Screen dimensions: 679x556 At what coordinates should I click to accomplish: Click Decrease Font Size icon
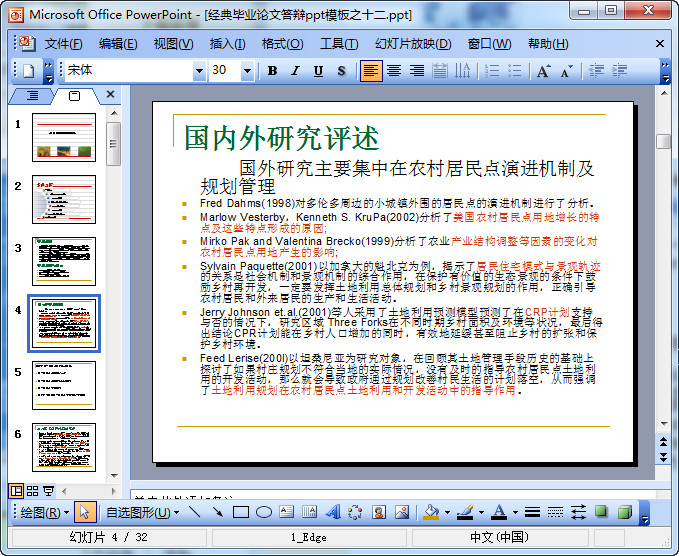566,71
